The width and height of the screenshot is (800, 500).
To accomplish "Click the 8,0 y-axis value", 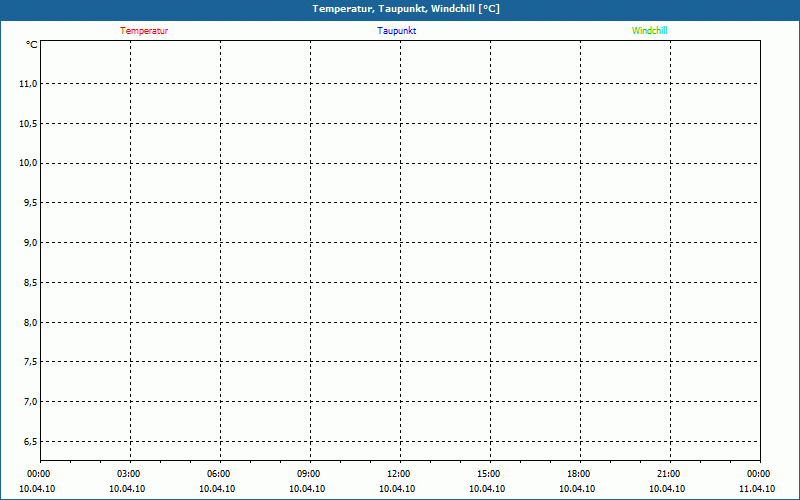I will coord(30,322).
